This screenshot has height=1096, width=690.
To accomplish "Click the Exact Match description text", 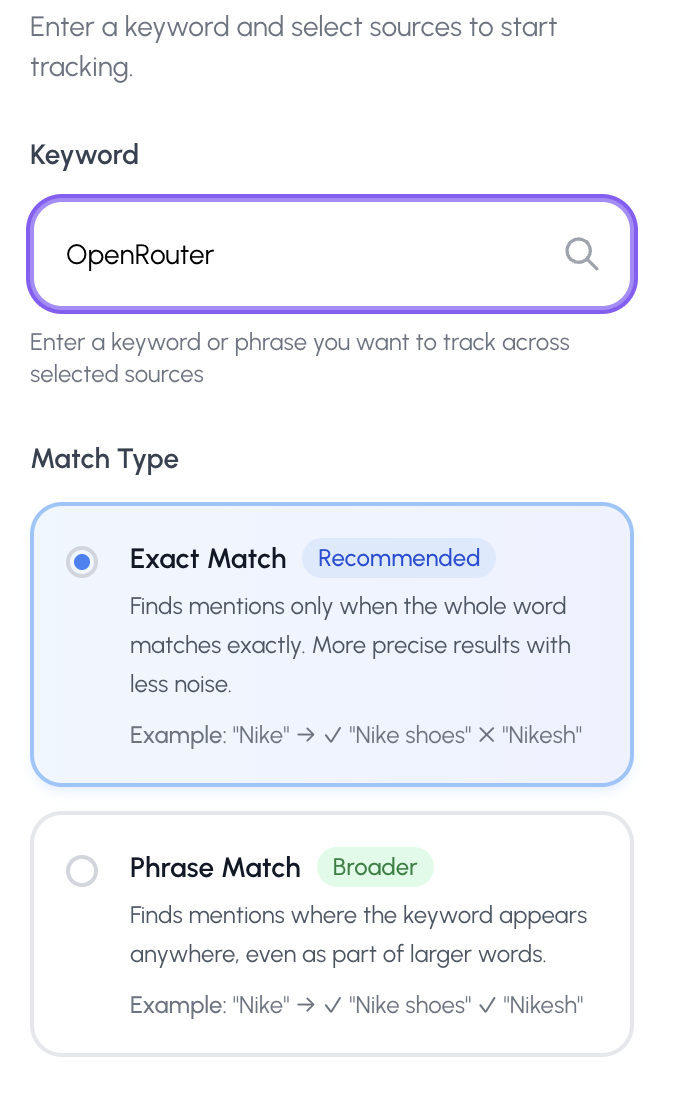I will 349,645.
